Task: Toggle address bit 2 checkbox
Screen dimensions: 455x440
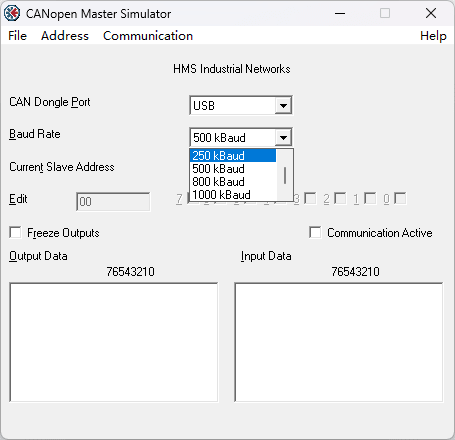Action: click(x=340, y=198)
